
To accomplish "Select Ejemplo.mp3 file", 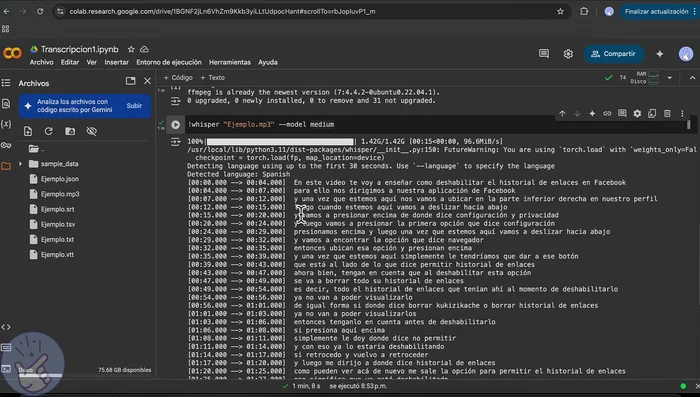I will (x=60, y=194).
